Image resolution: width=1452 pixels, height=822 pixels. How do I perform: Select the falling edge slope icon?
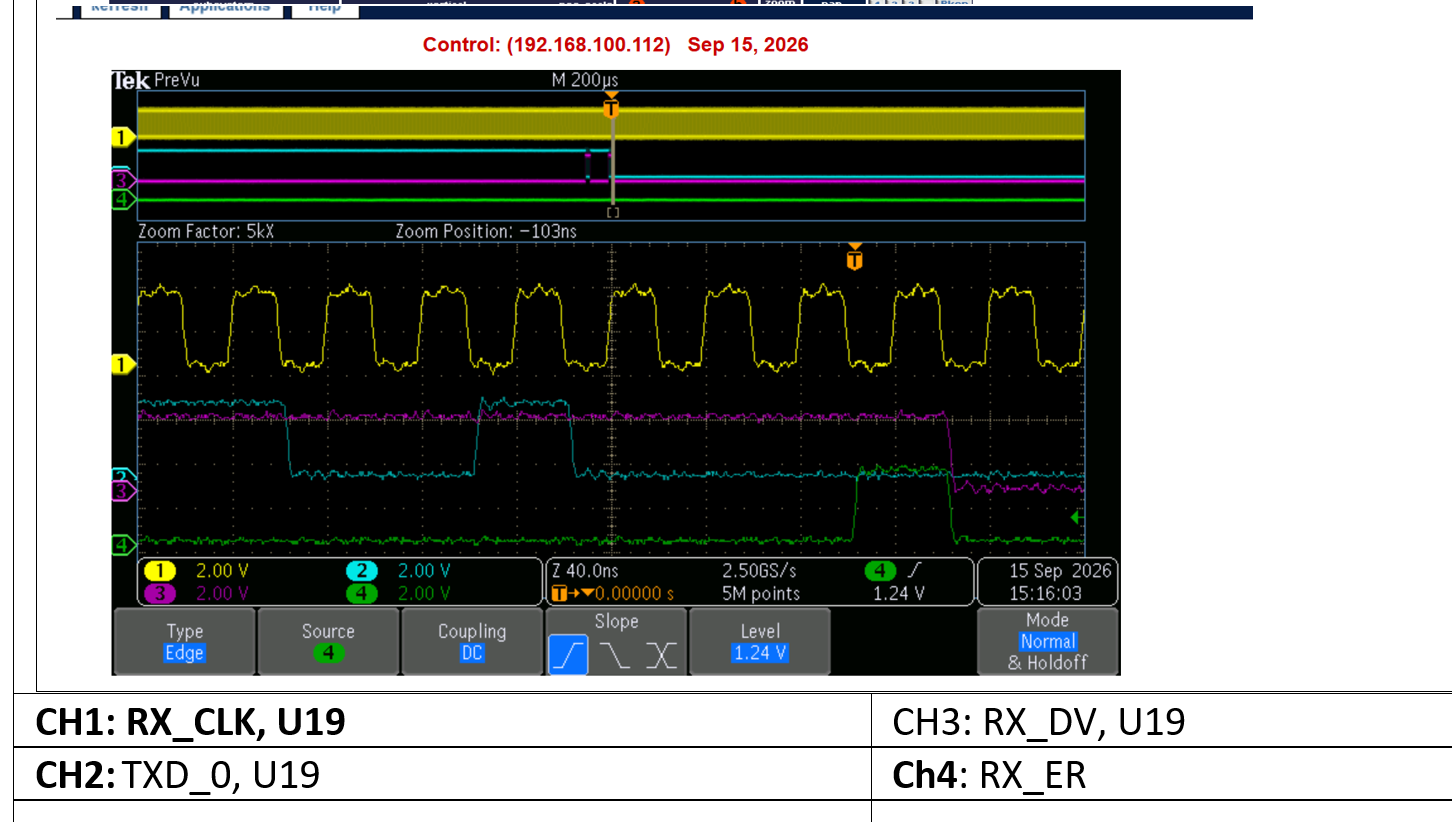(x=616, y=655)
